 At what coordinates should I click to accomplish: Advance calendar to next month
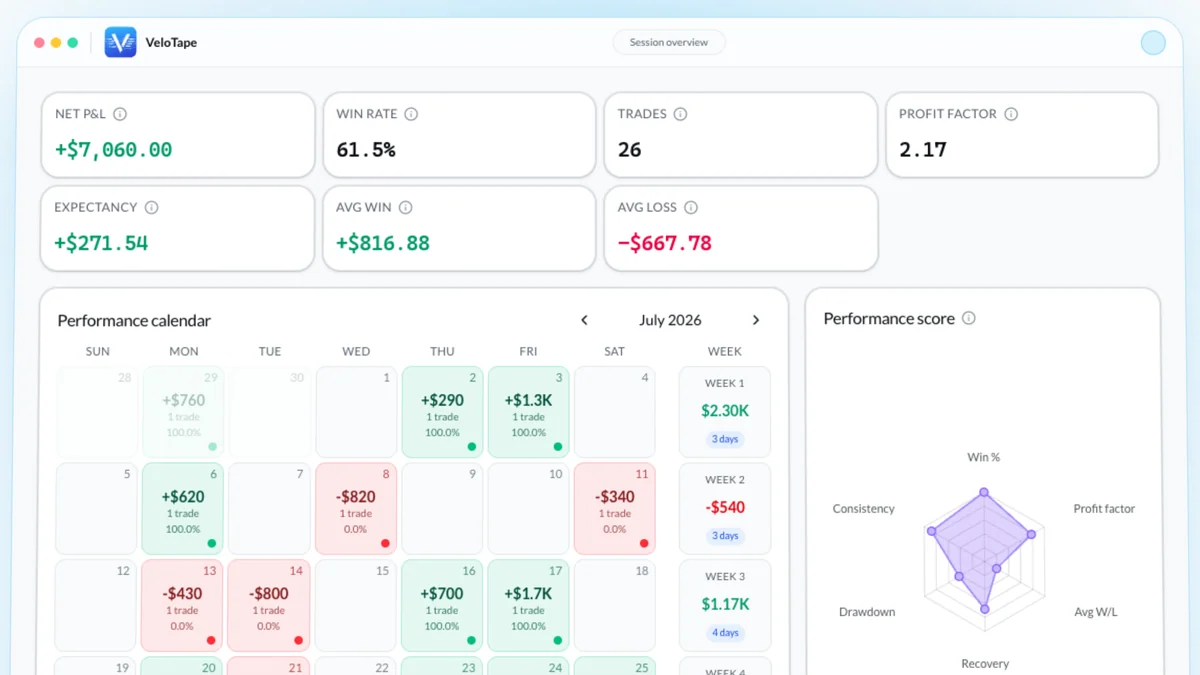coord(756,320)
